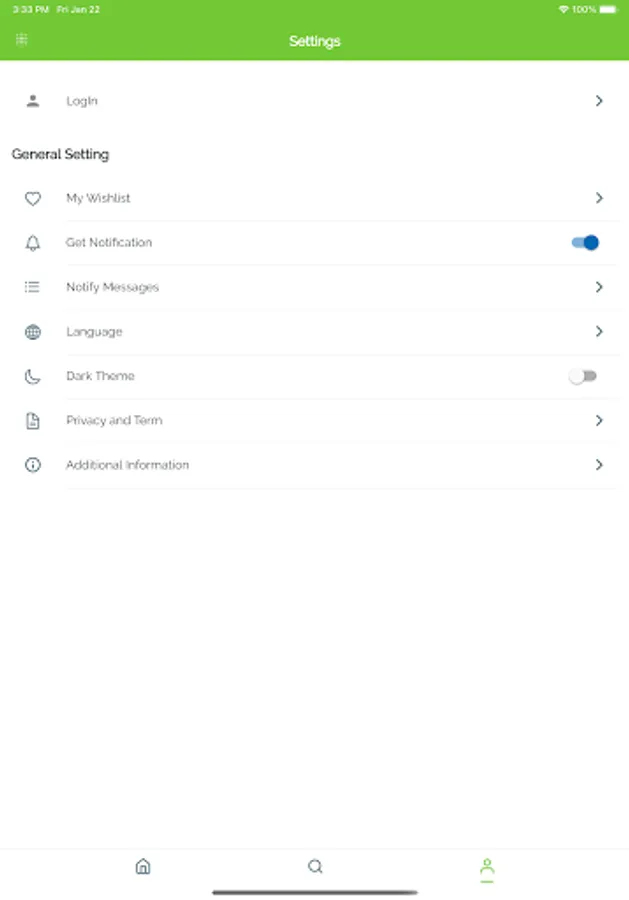Image resolution: width=629 pixels, height=900 pixels.
Task: Enable the Dark Theme switch
Action: click(x=583, y=376)
